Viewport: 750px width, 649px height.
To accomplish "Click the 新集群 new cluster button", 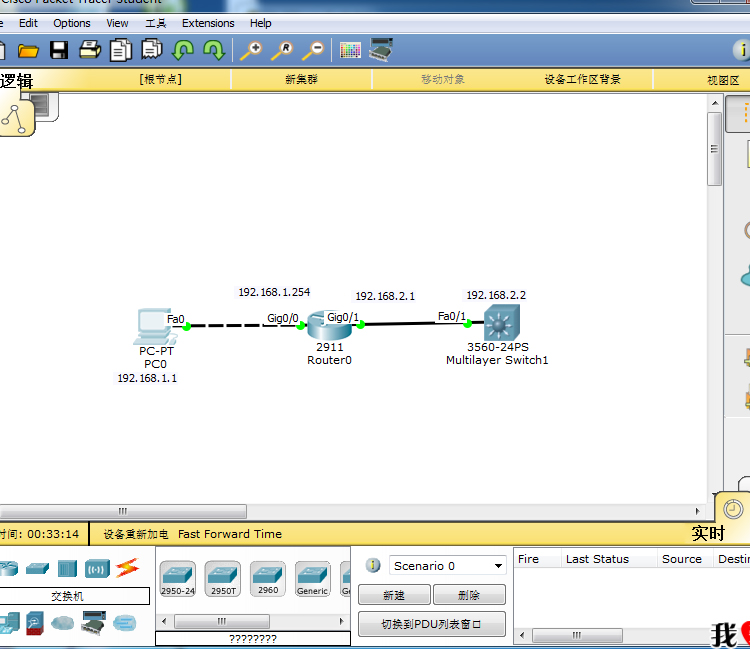I will coord(301,79).
